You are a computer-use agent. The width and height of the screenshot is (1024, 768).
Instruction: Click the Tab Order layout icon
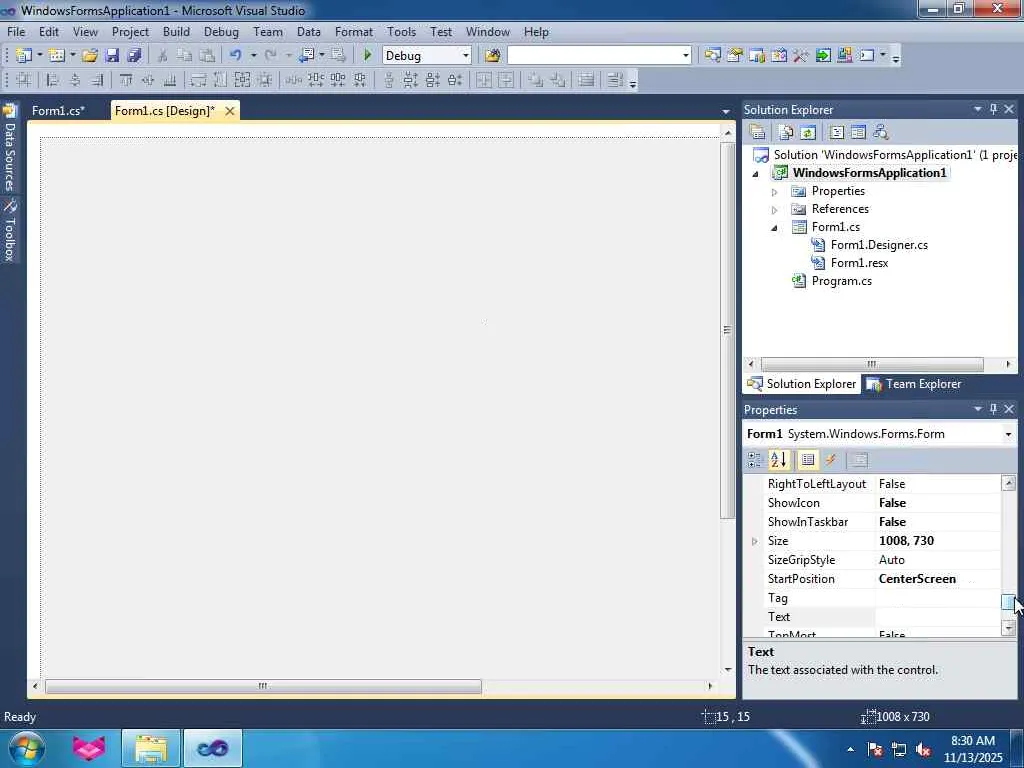coord(615,80)
